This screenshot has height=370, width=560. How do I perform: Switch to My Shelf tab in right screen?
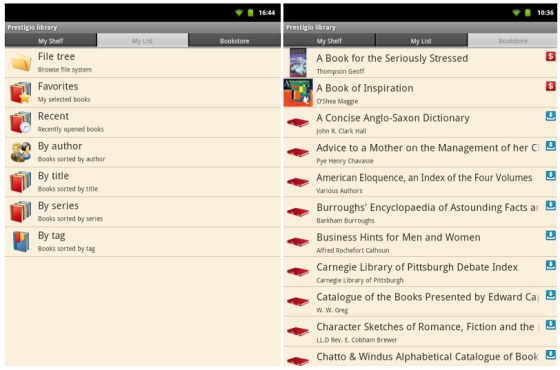pos(329,41)
